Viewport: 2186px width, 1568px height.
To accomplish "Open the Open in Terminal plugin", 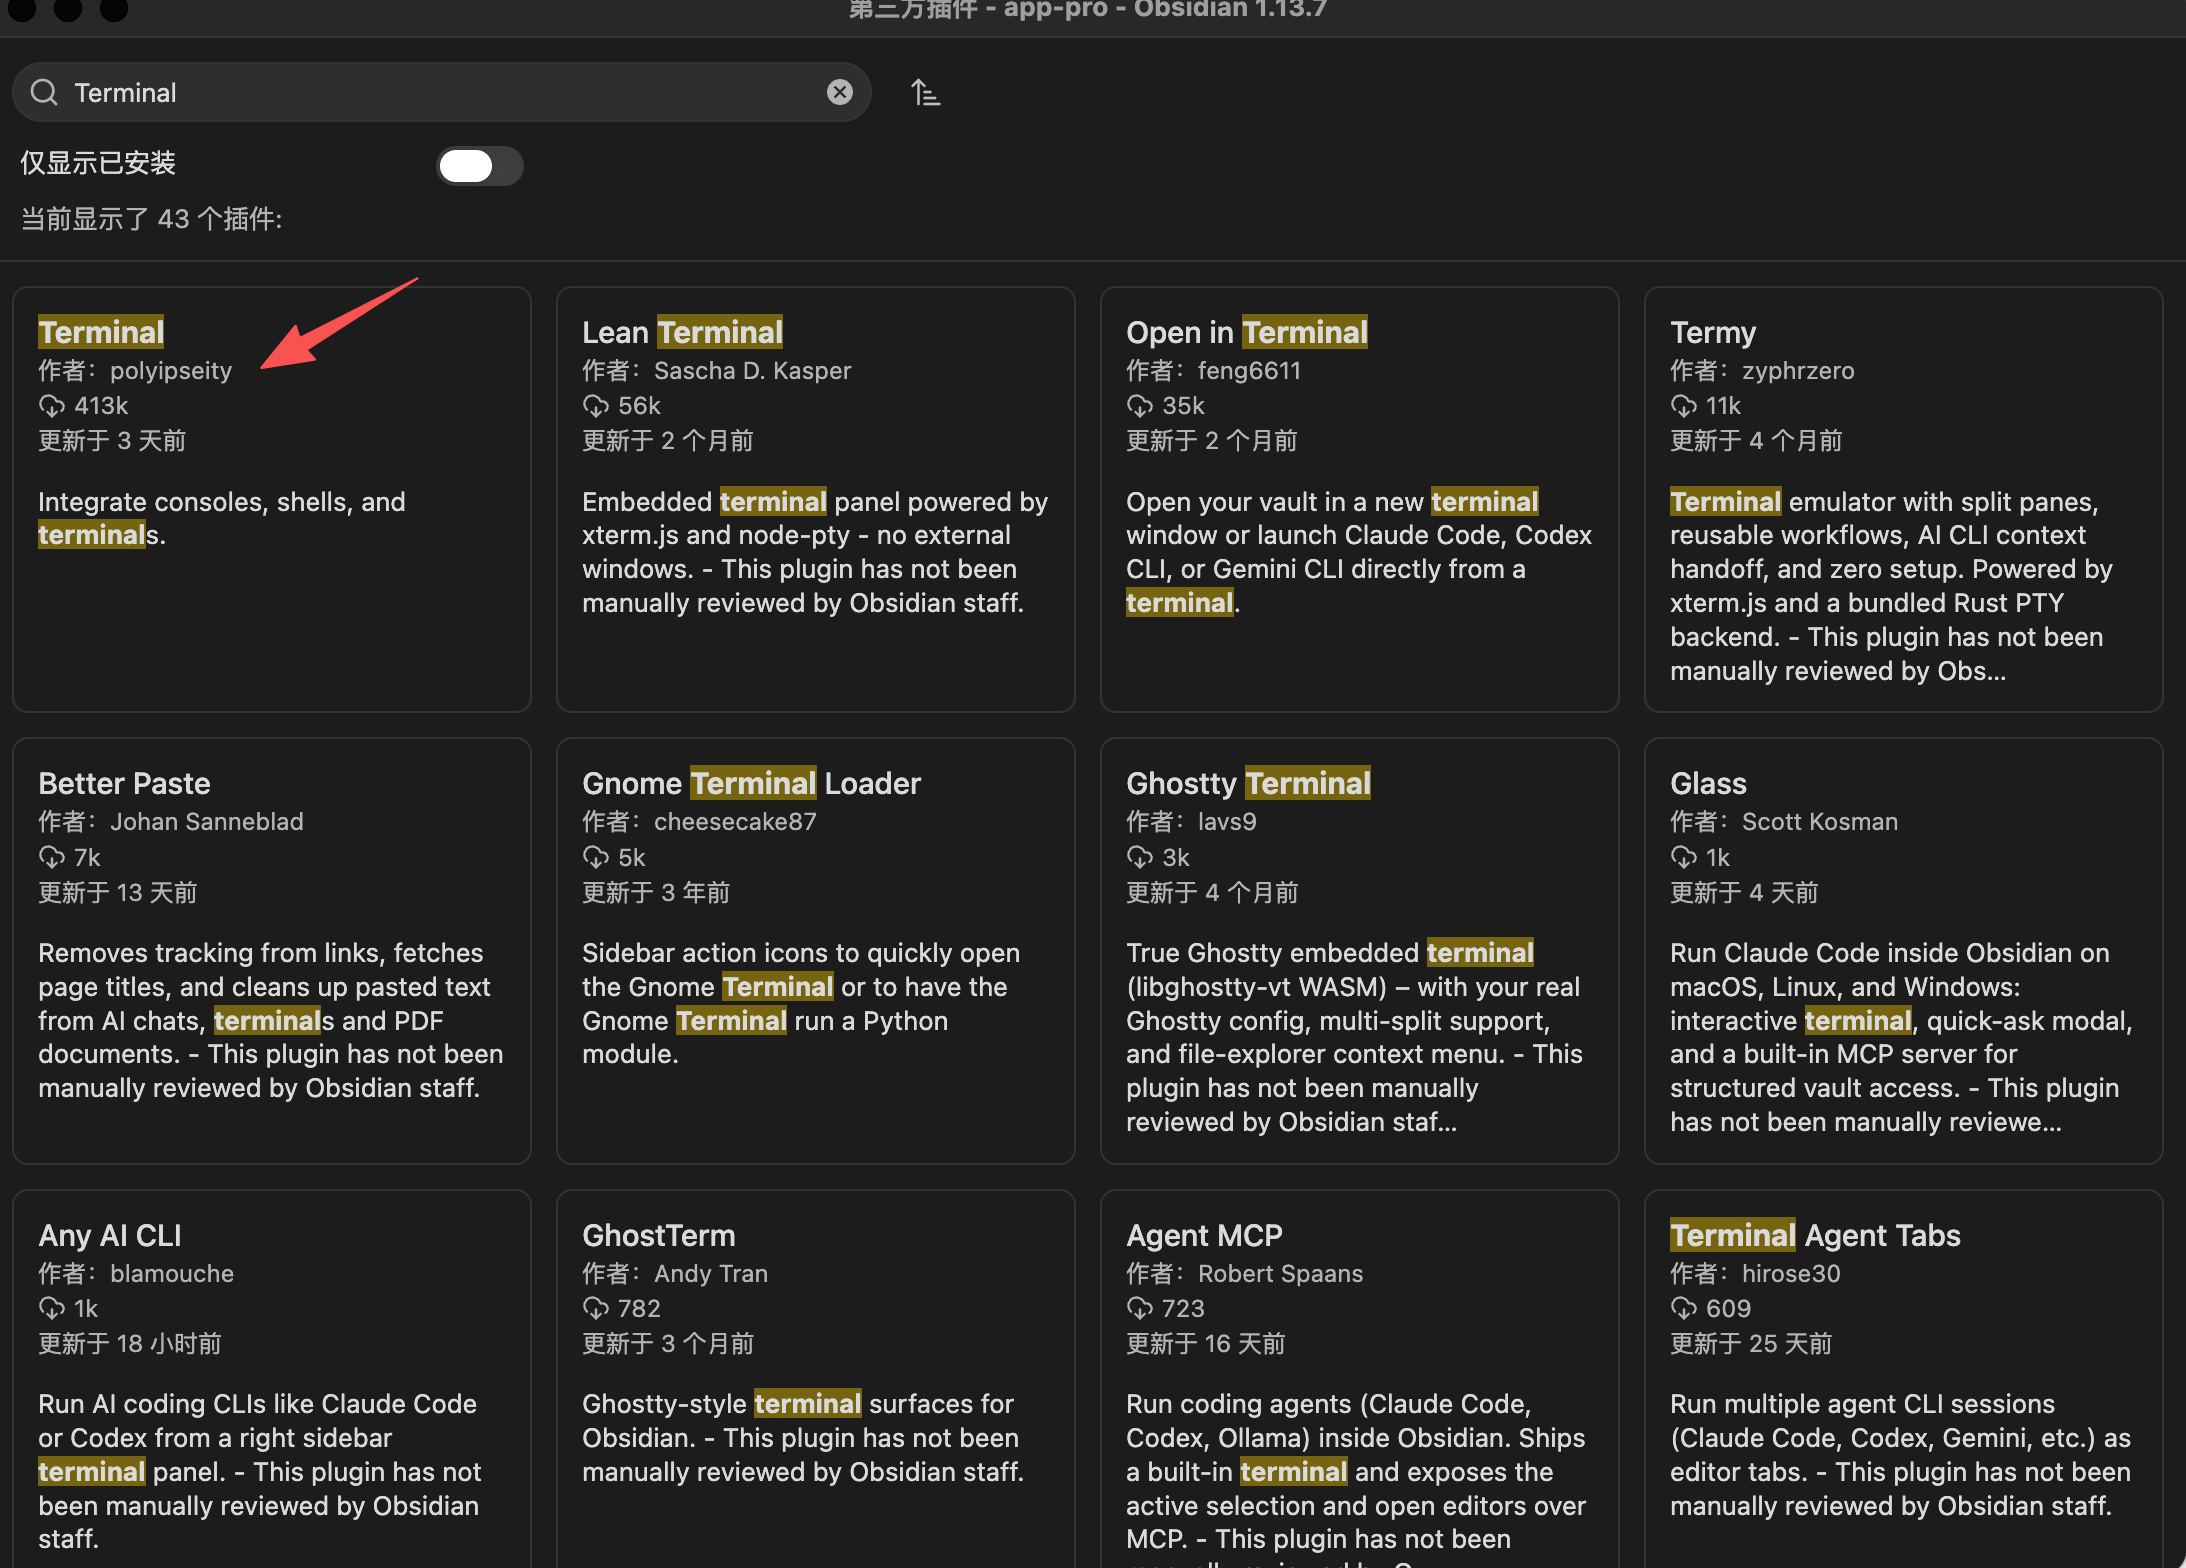I will (1359, 500).
